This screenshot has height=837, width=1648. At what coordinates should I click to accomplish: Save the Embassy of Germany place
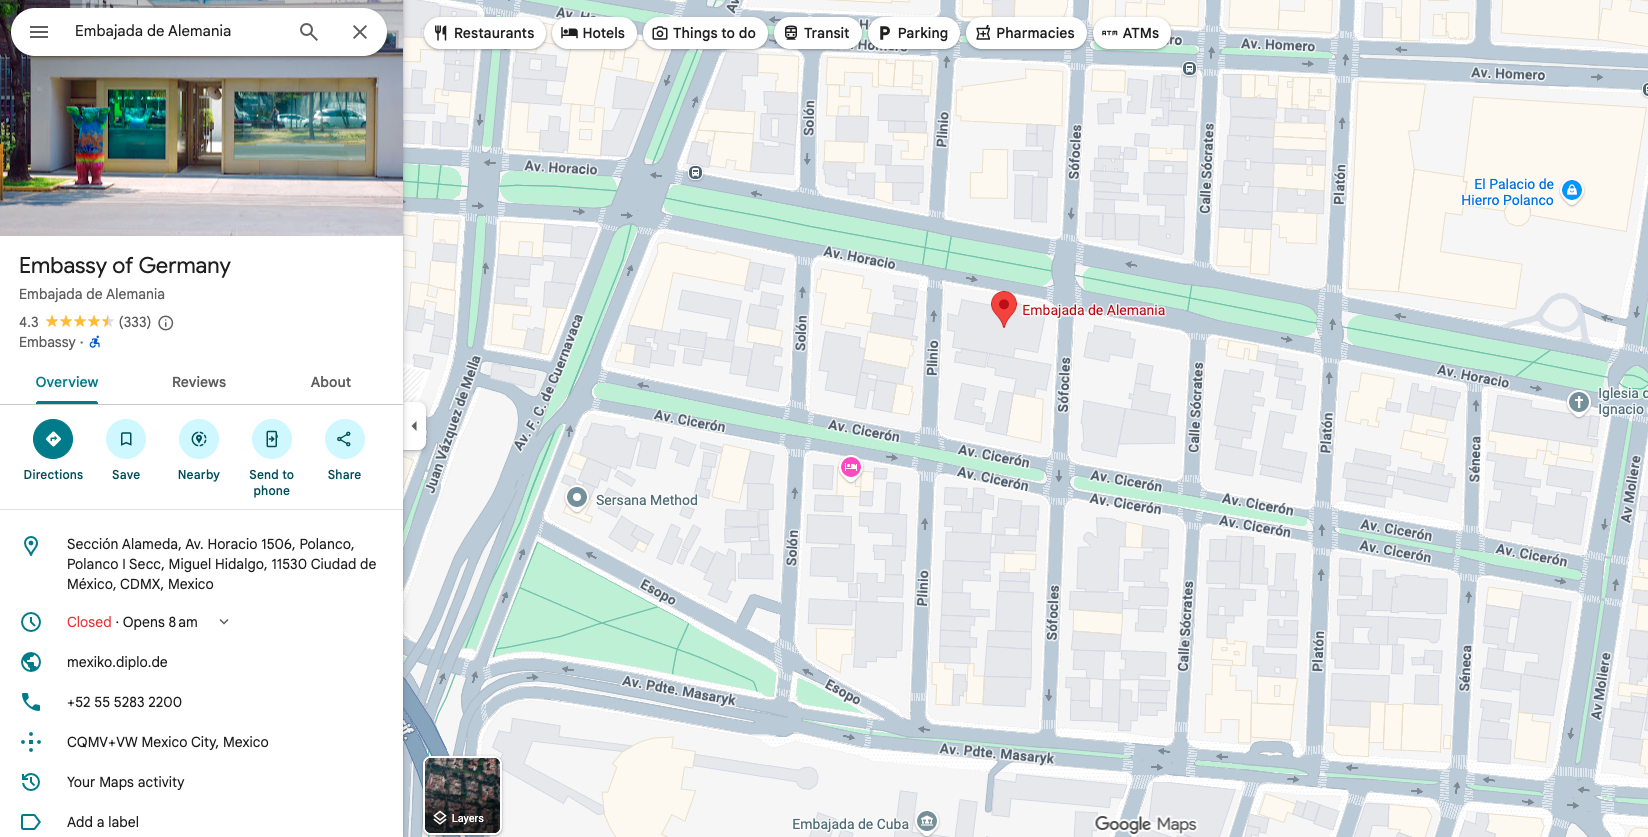point(126,450)
